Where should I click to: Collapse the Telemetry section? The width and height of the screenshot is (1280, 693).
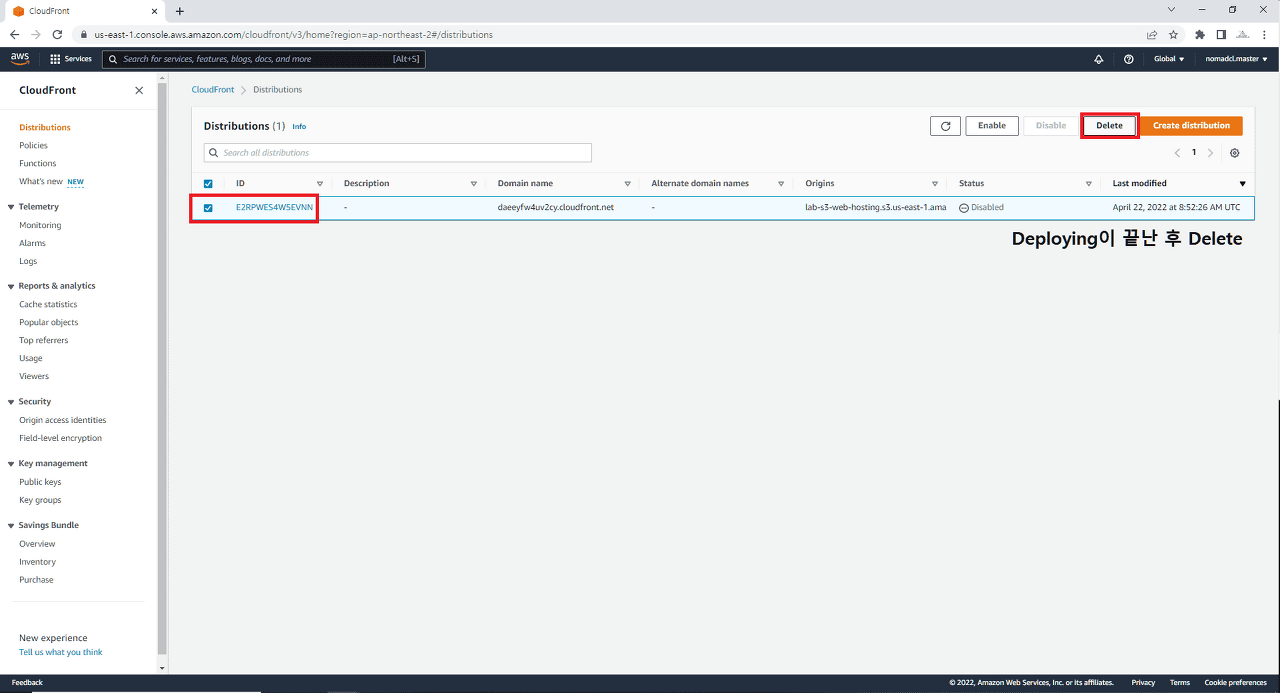(x=13, y=207)
